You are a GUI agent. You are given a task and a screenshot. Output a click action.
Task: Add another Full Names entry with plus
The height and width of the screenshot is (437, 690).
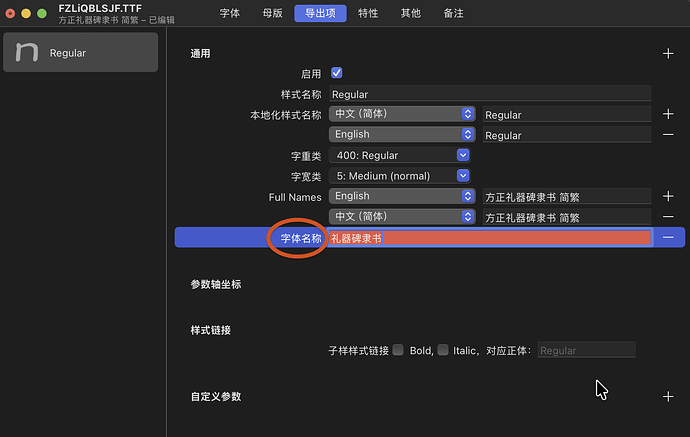tap(668, 196)
